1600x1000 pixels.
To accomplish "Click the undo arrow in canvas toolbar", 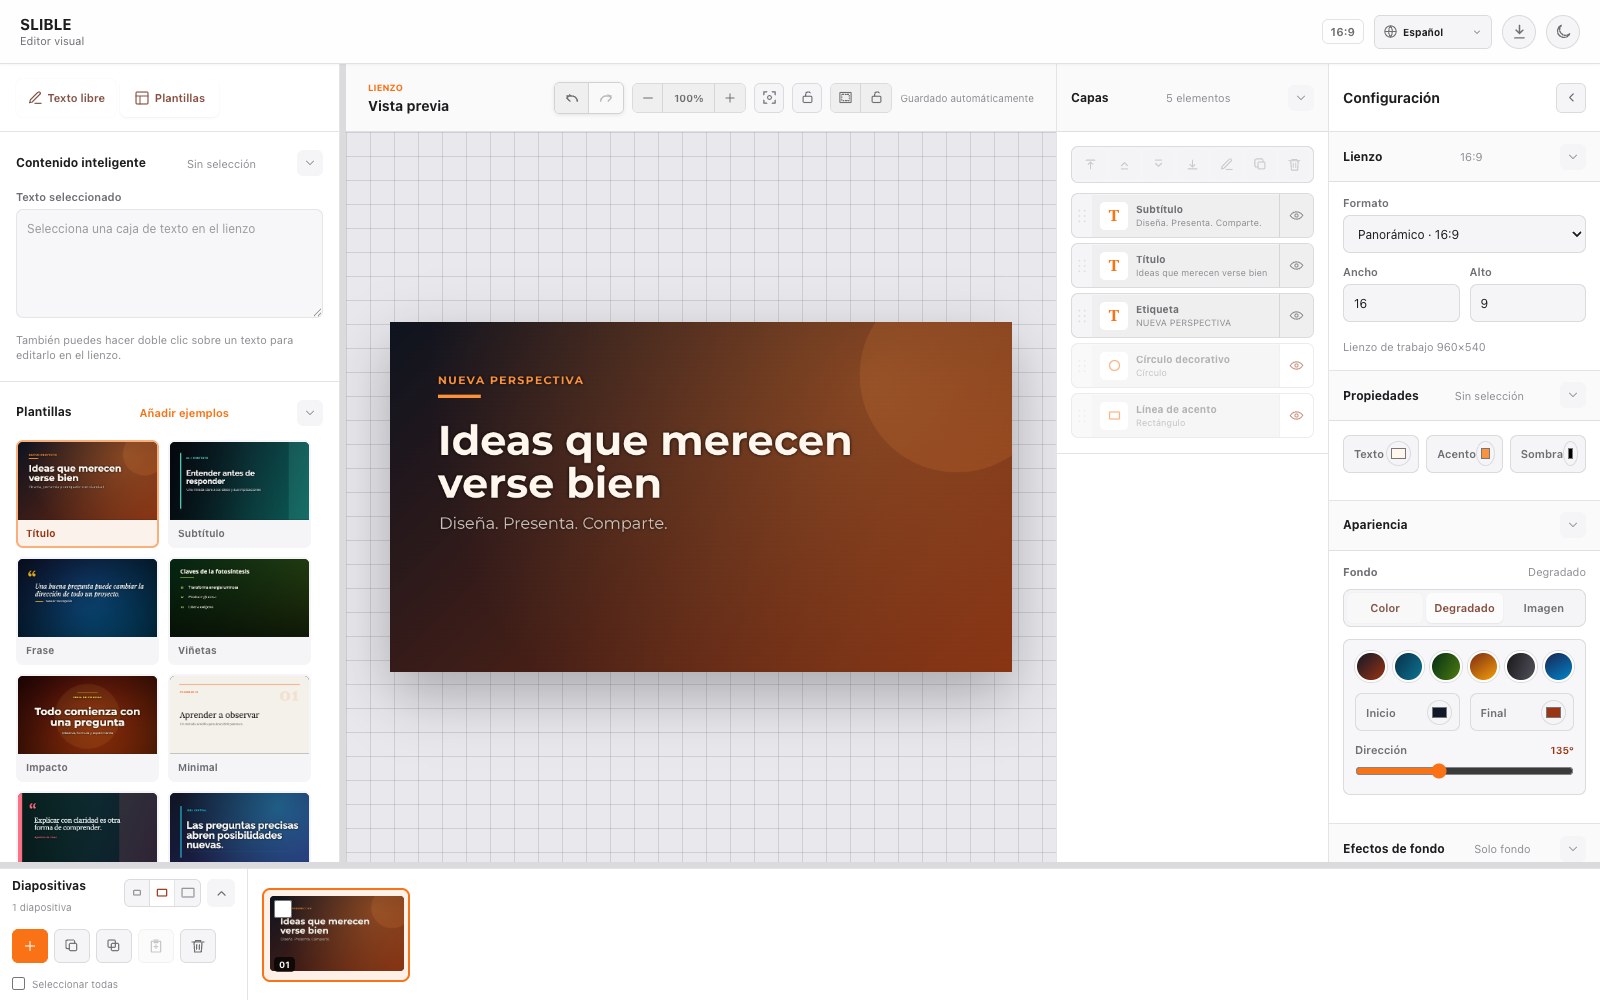I will pos(572,98).
